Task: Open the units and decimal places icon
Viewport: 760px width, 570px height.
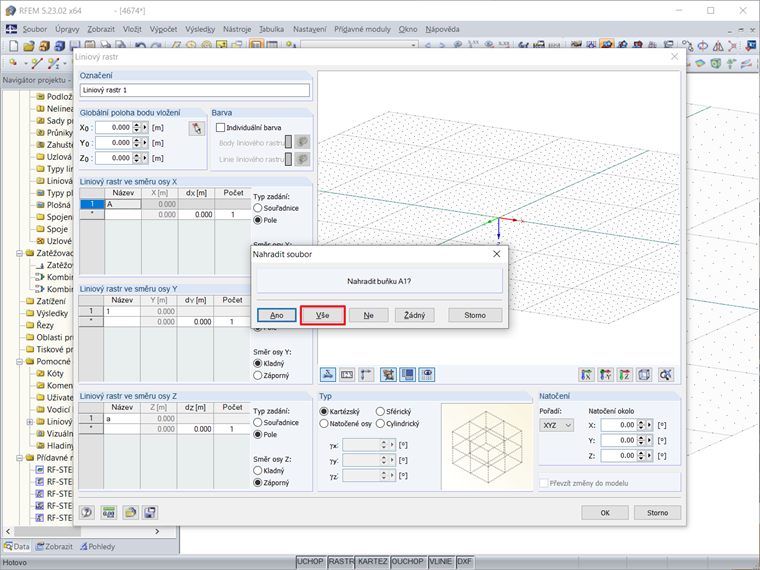Action: (109, 512)
